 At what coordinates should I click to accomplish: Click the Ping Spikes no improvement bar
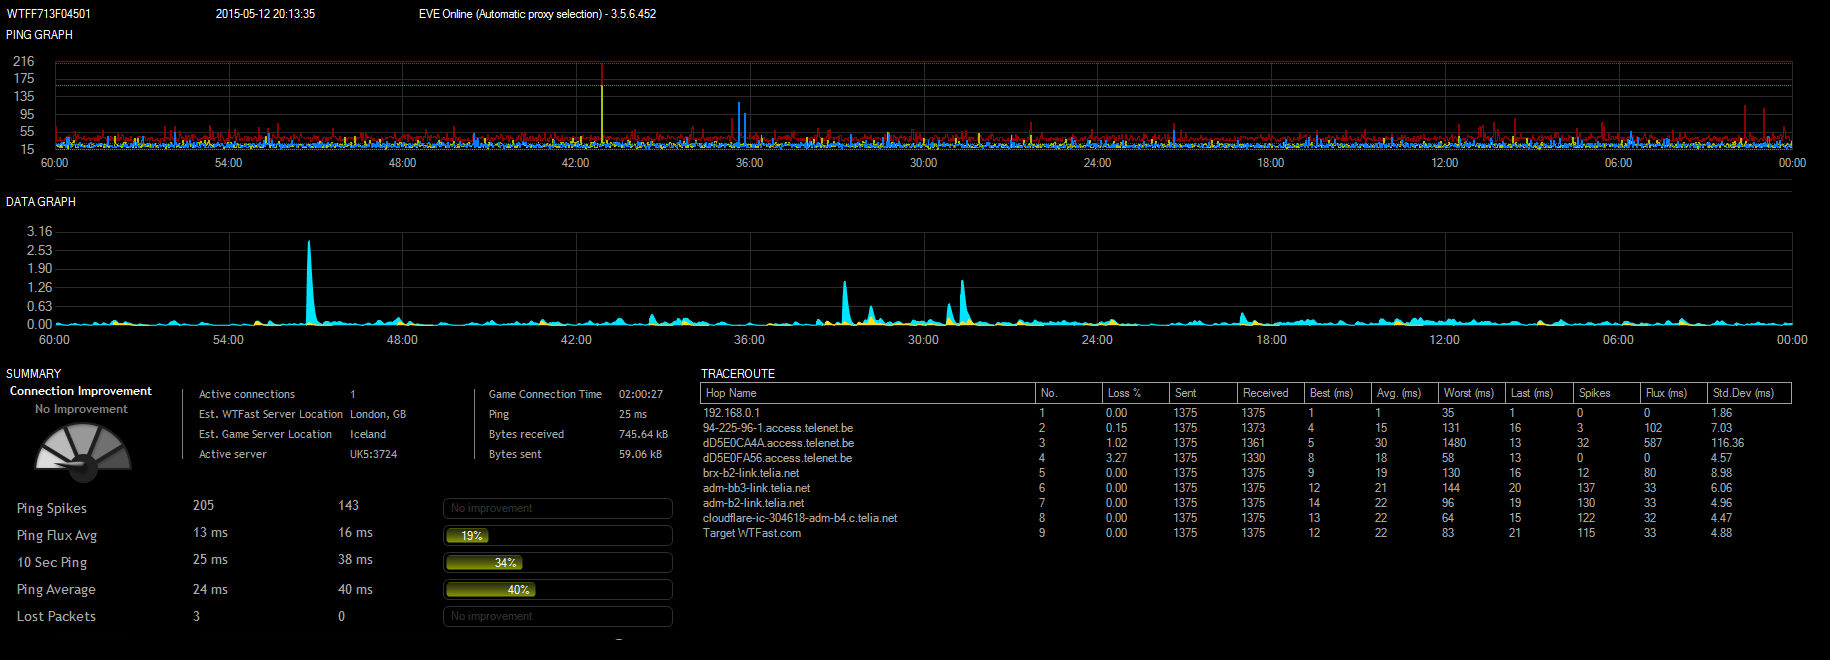tap(557, 508)
